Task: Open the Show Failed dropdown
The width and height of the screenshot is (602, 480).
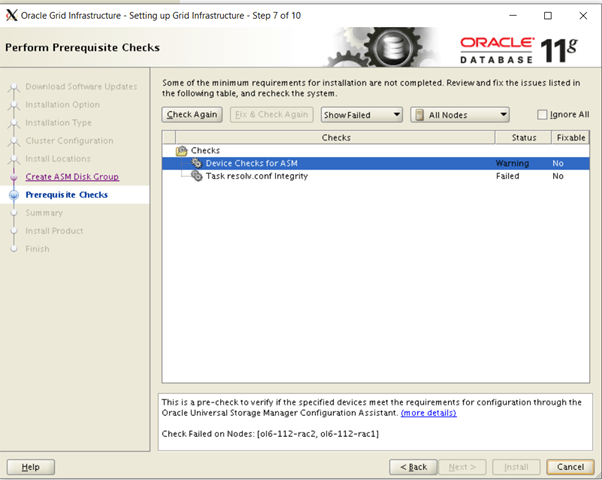Action: (361, 115)
